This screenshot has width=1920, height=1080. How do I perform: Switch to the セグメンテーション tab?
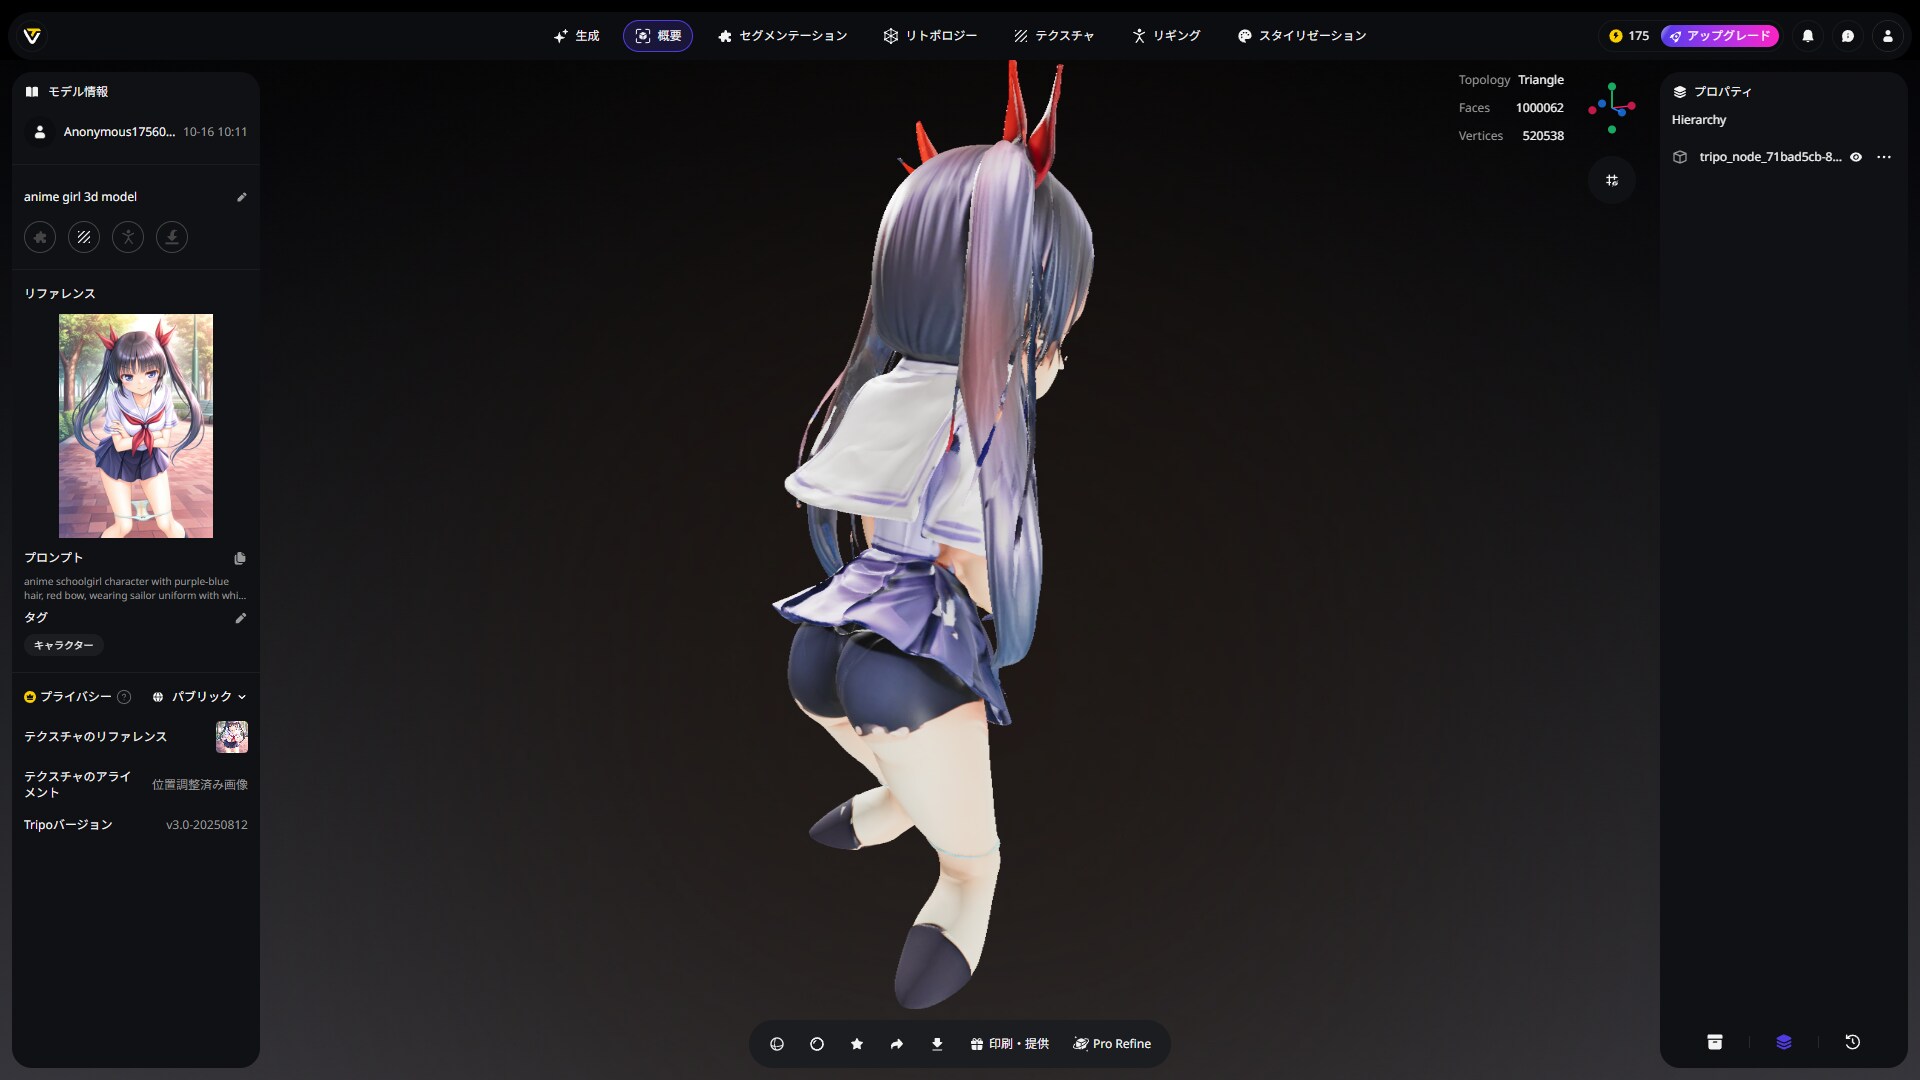[x=782, y=36]
